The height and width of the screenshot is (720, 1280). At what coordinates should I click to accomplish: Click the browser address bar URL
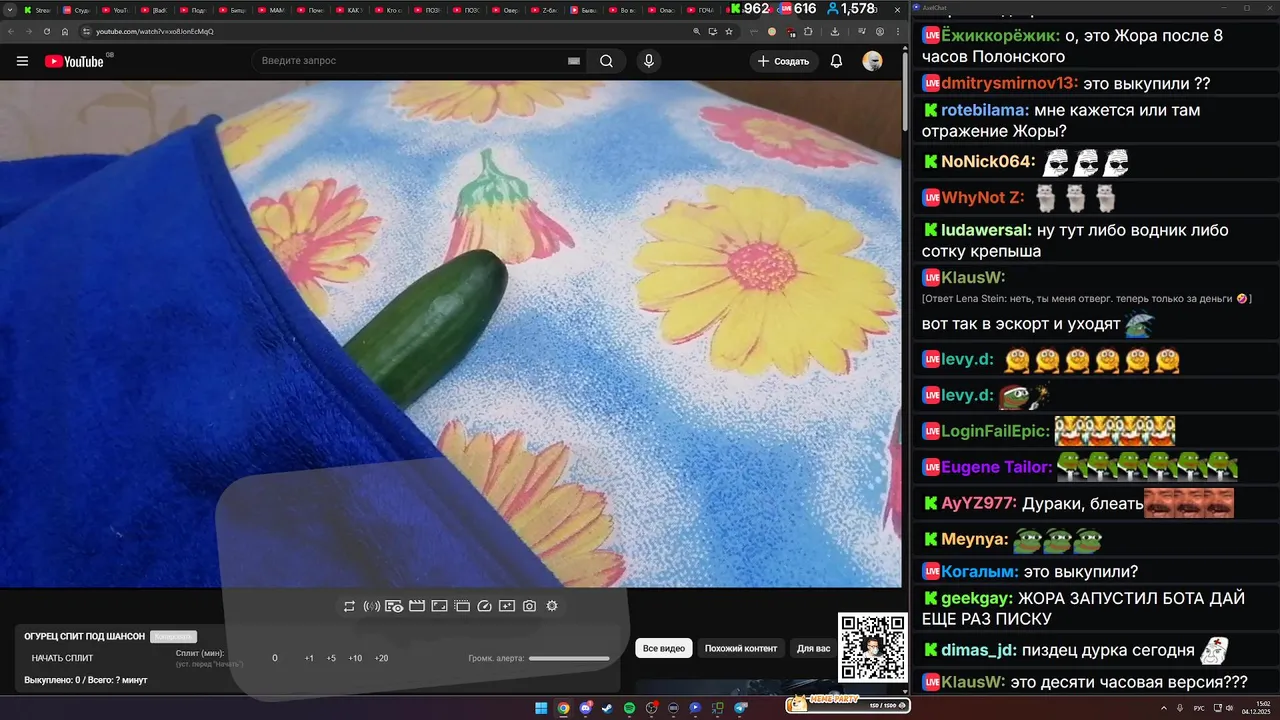coord(155,31)
